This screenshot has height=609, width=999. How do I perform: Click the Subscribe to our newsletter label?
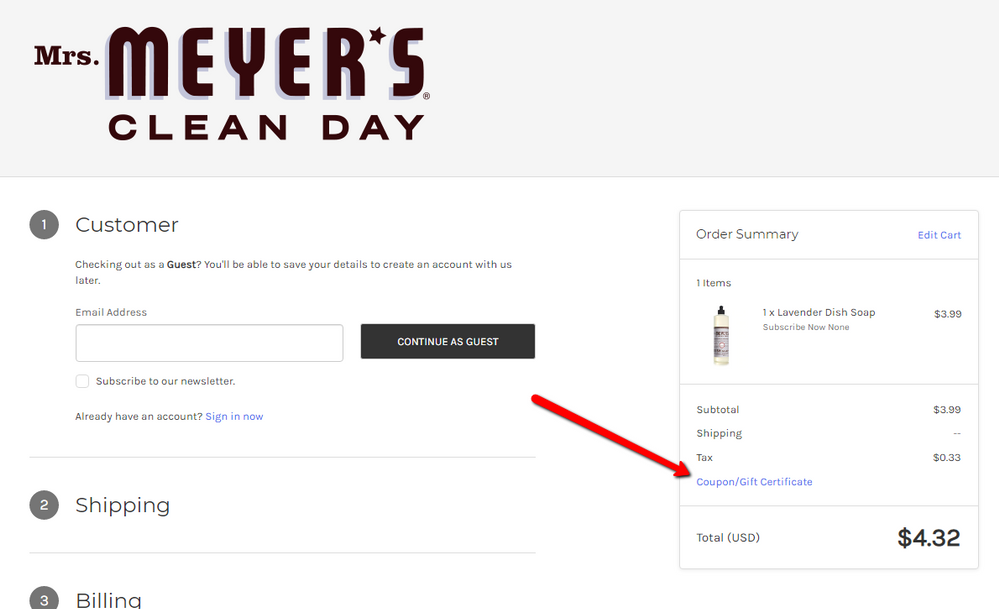tap(166, 381)
